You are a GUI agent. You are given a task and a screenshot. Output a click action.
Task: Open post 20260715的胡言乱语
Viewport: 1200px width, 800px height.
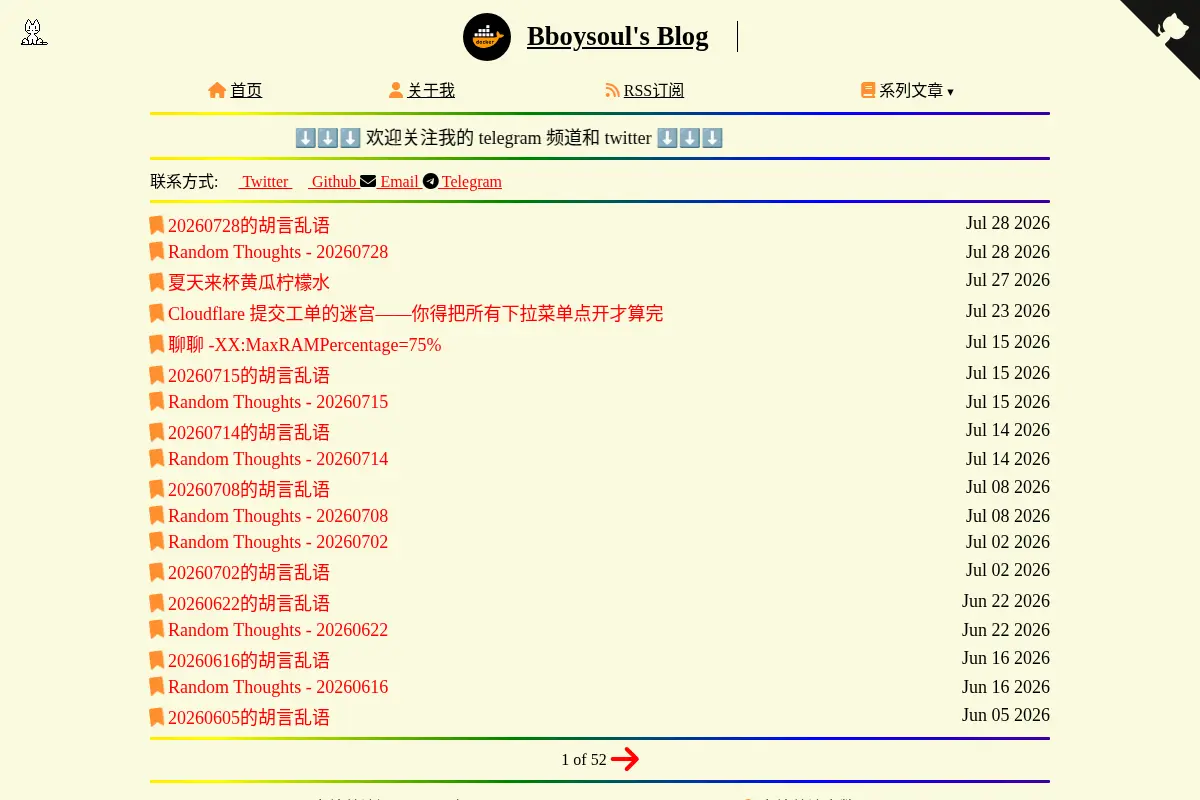coord(249,375)
